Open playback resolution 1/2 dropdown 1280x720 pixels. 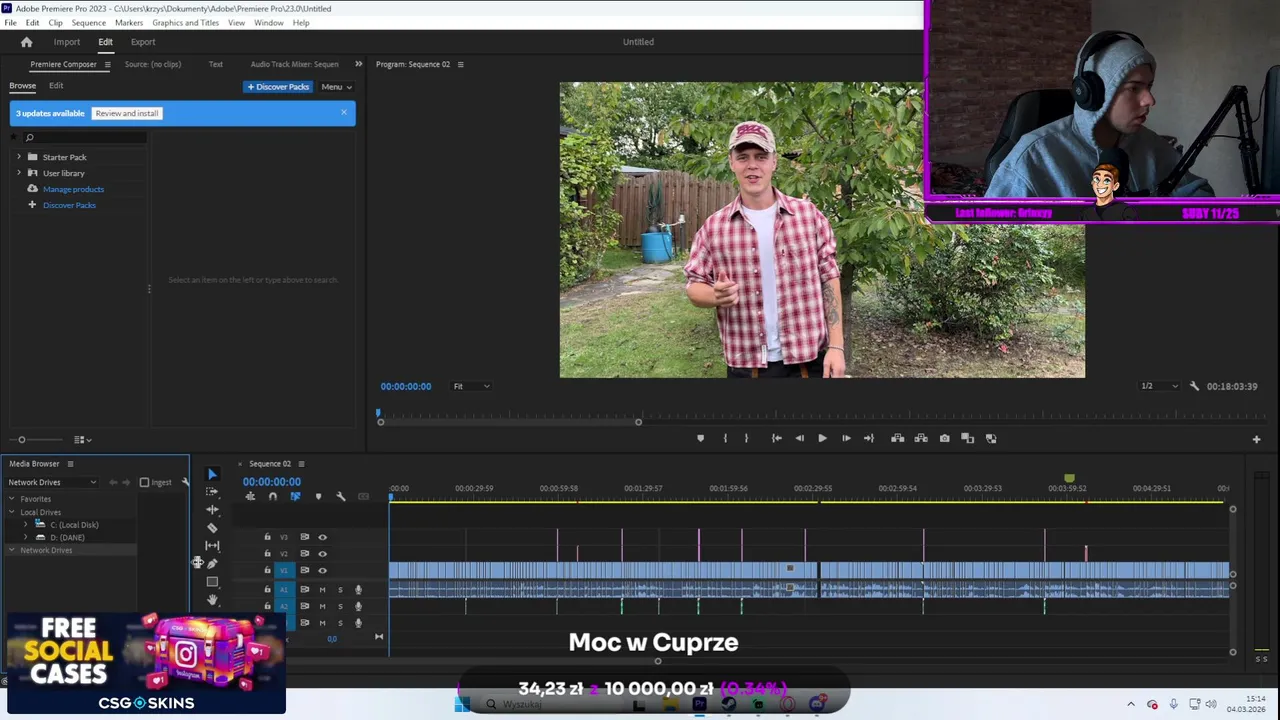point(1160,386)
